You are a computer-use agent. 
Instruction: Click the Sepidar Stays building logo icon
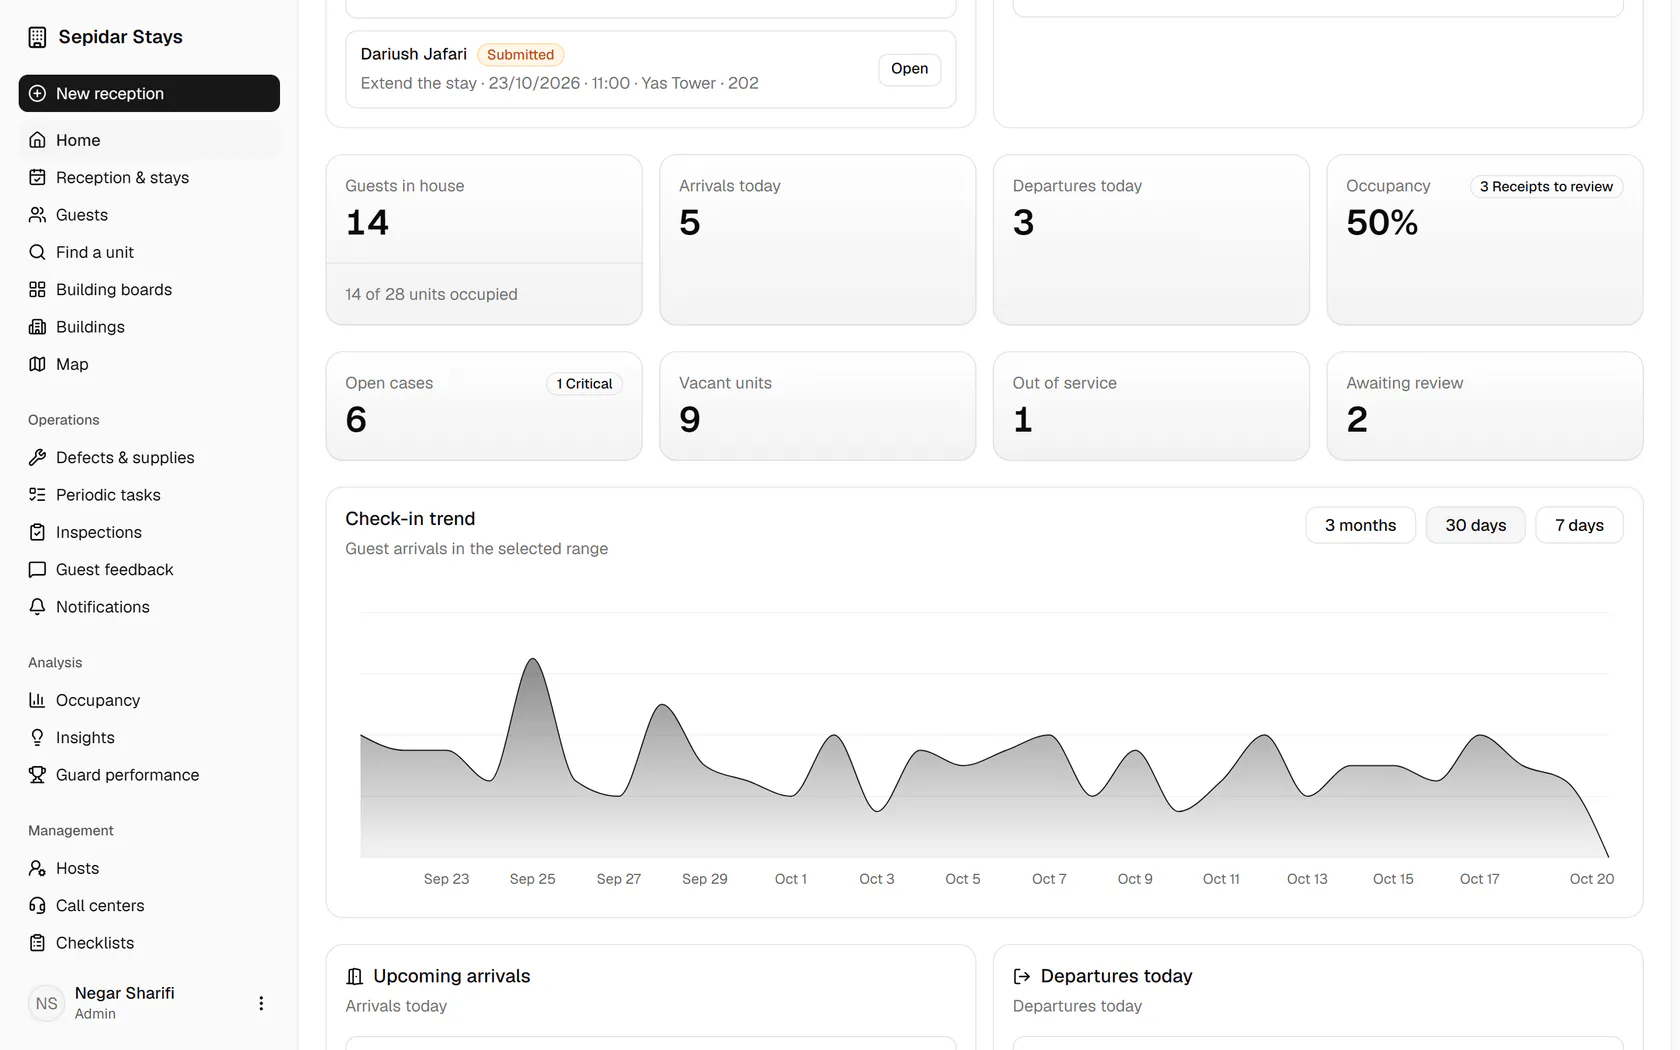pyautogui.click(x=37, y=37)
